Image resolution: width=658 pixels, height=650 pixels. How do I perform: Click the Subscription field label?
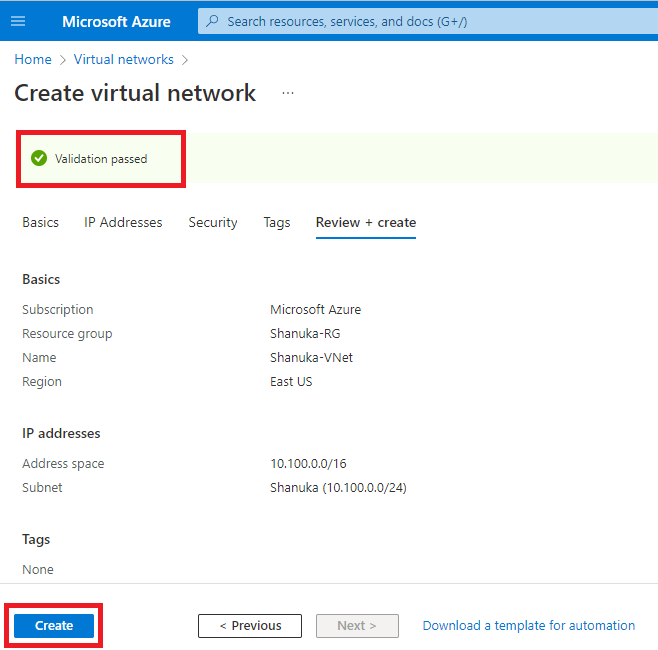pos(57,309)
